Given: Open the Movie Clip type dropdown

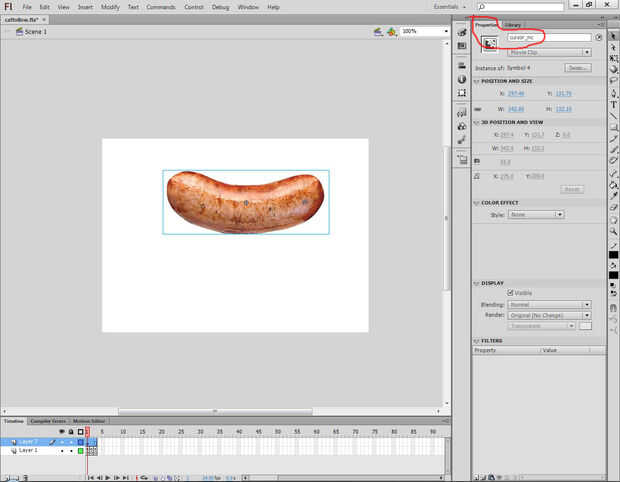Looking at the screenshot, I should click(x=549, y=52).
